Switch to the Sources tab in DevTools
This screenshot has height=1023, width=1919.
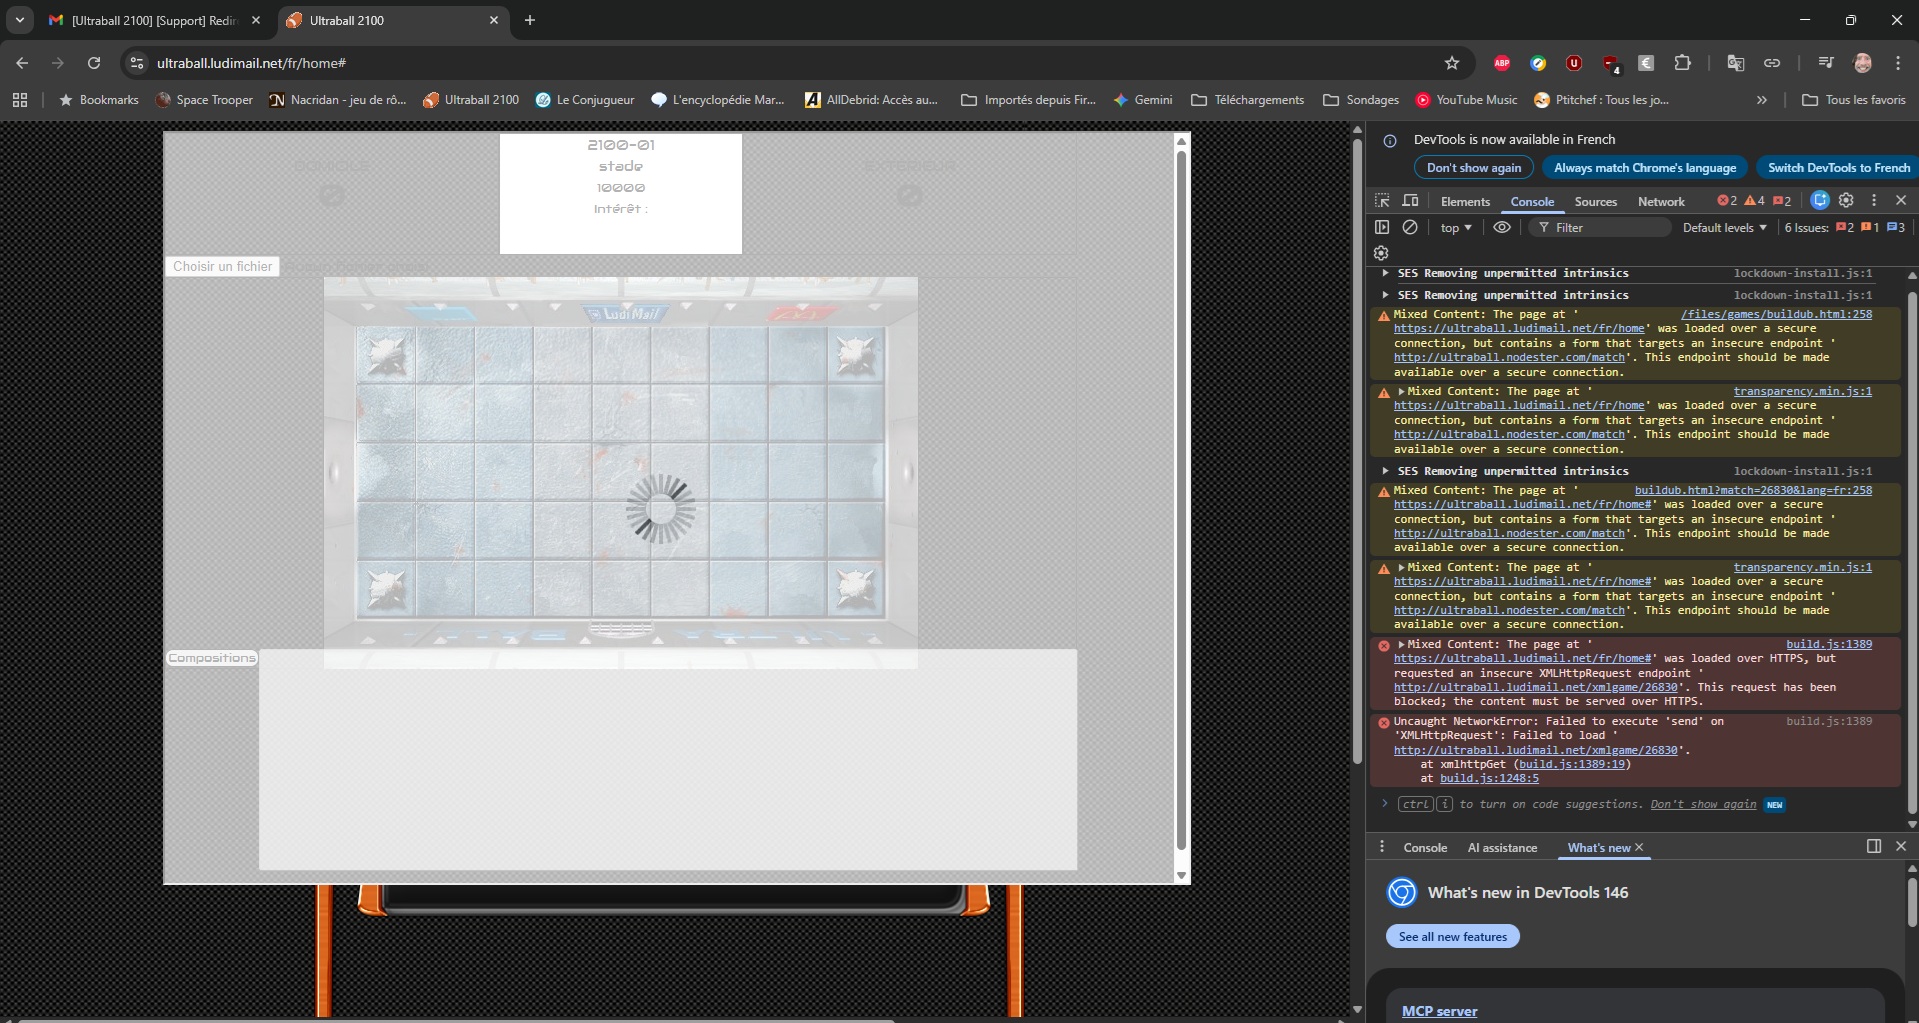coord(1595,202)
